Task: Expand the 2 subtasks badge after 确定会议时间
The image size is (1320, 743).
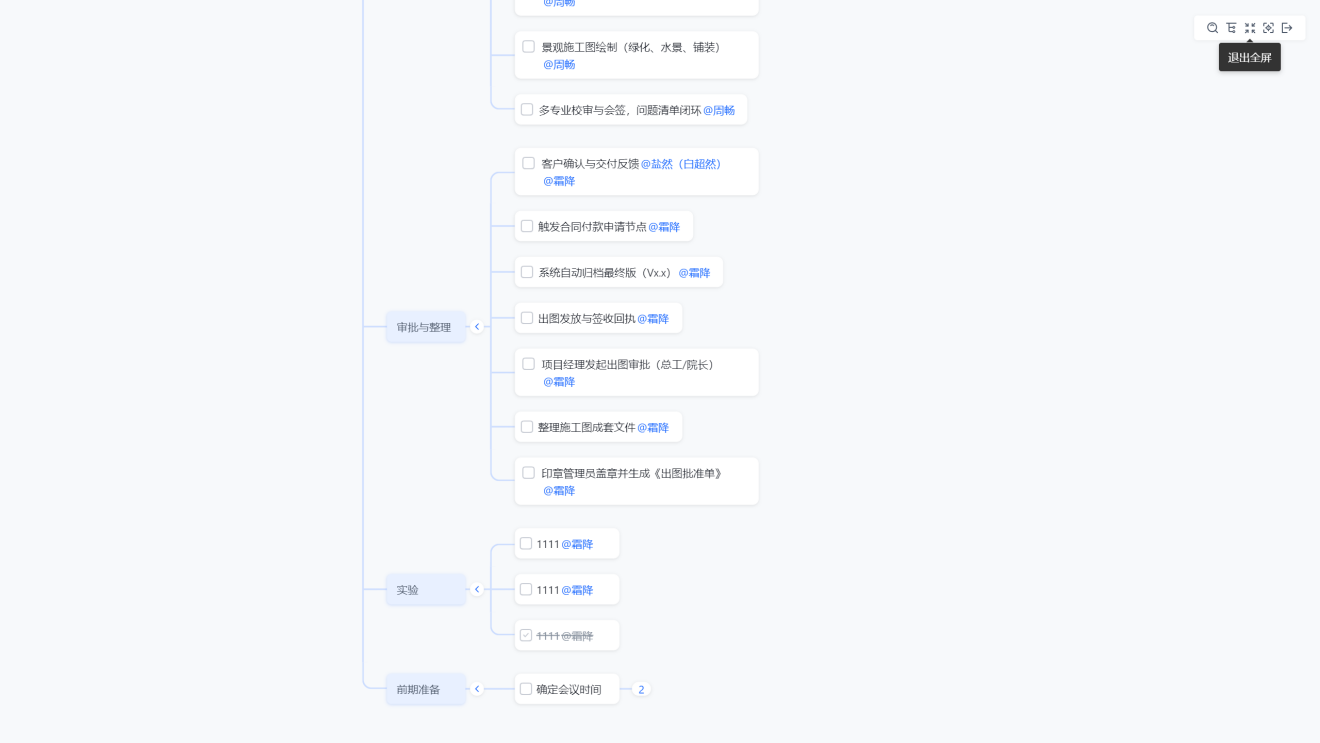Action: click(x=641, y=689)
